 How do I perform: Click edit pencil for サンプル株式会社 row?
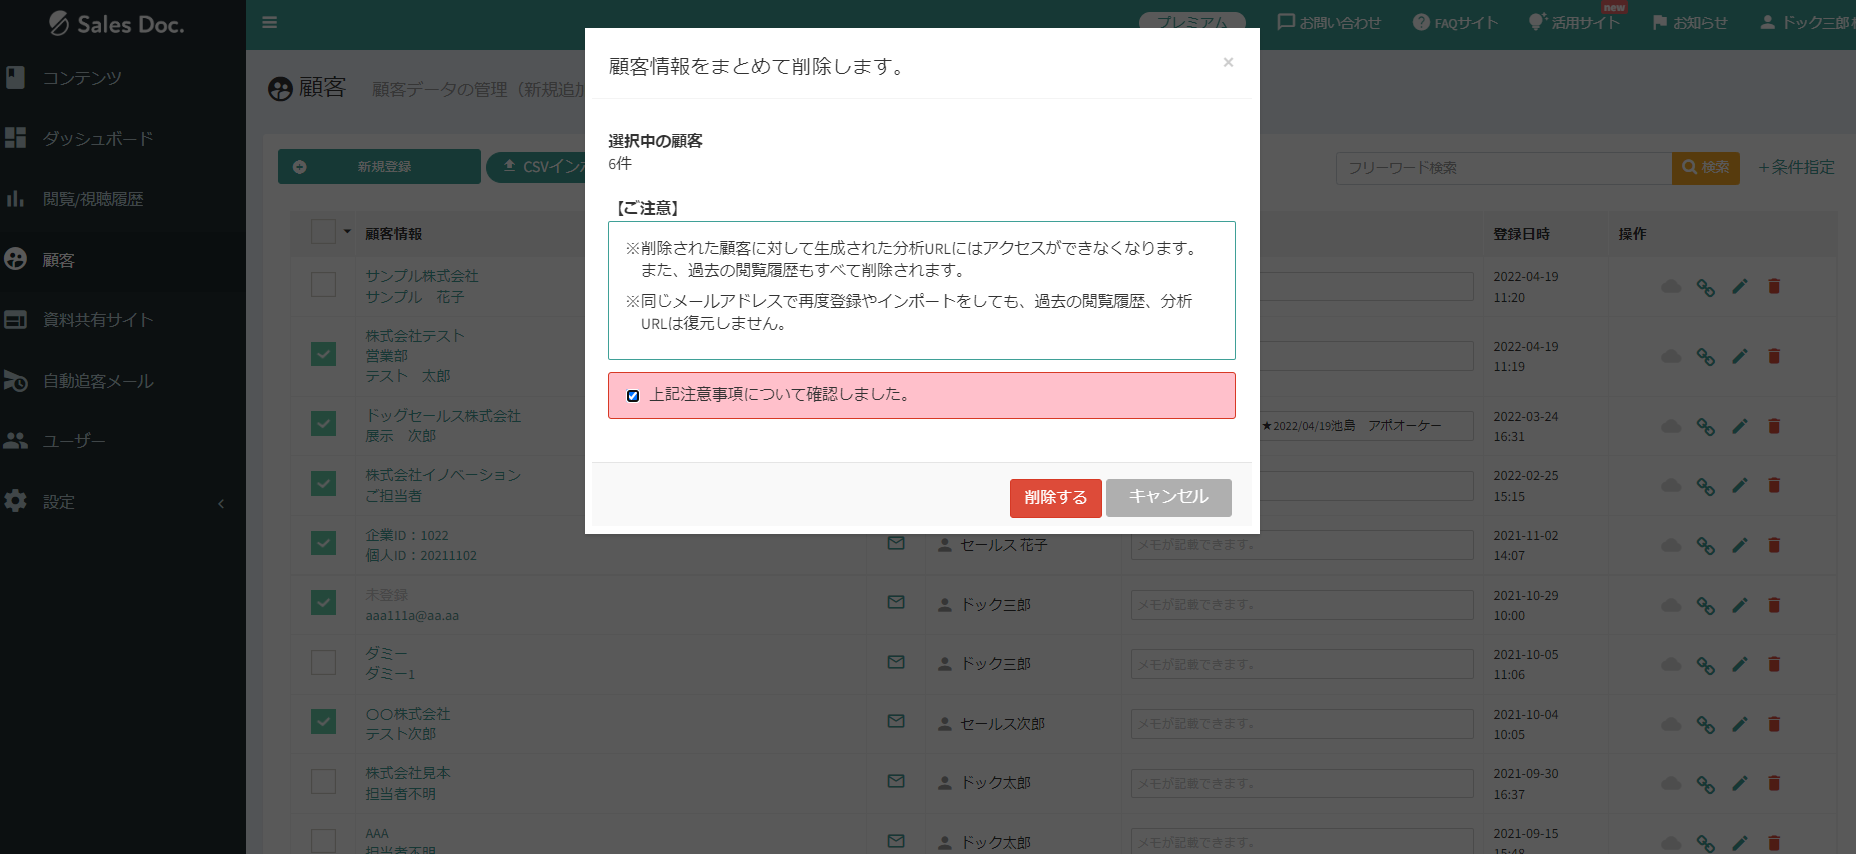point(1740,287)
